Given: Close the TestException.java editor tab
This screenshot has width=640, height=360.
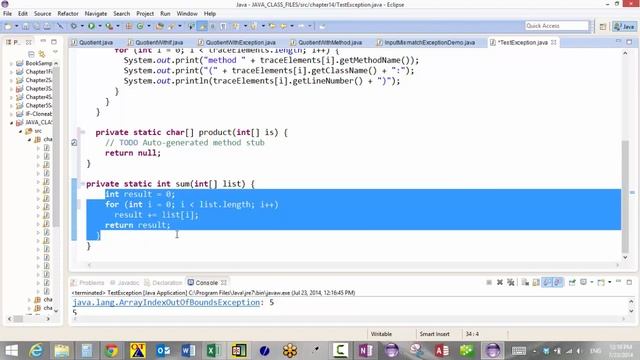Looking at the screenshot, I should [x=553, y=42].
